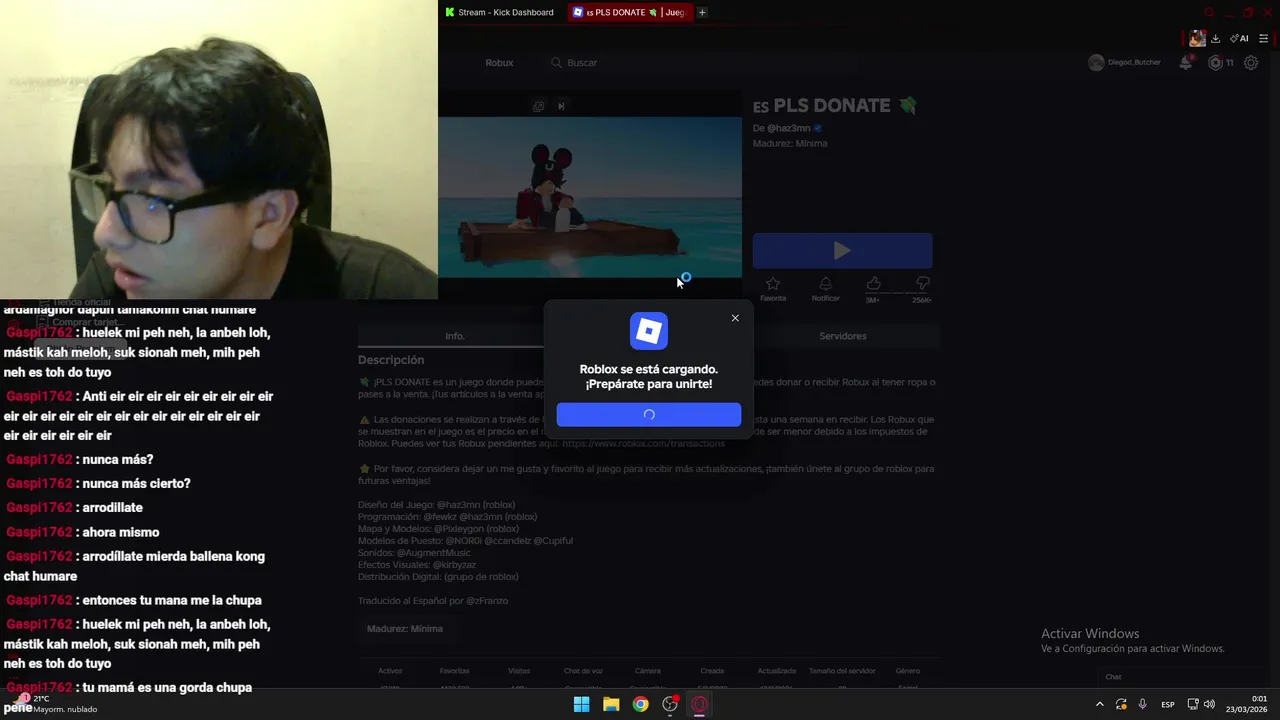Open the browser profile avatar
The image size is (1280, 720).
[1197, 39]
